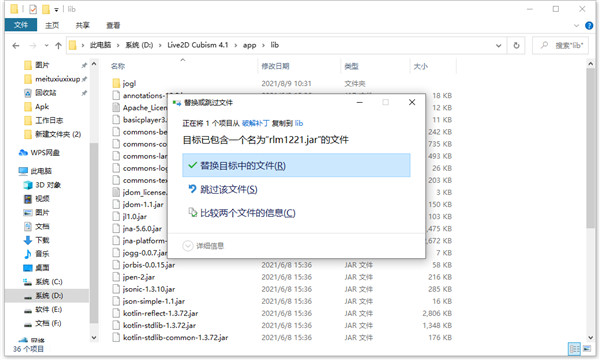Expand the address bar history dropdown
The width and height of the screenshot is (600, 360).
499,46
